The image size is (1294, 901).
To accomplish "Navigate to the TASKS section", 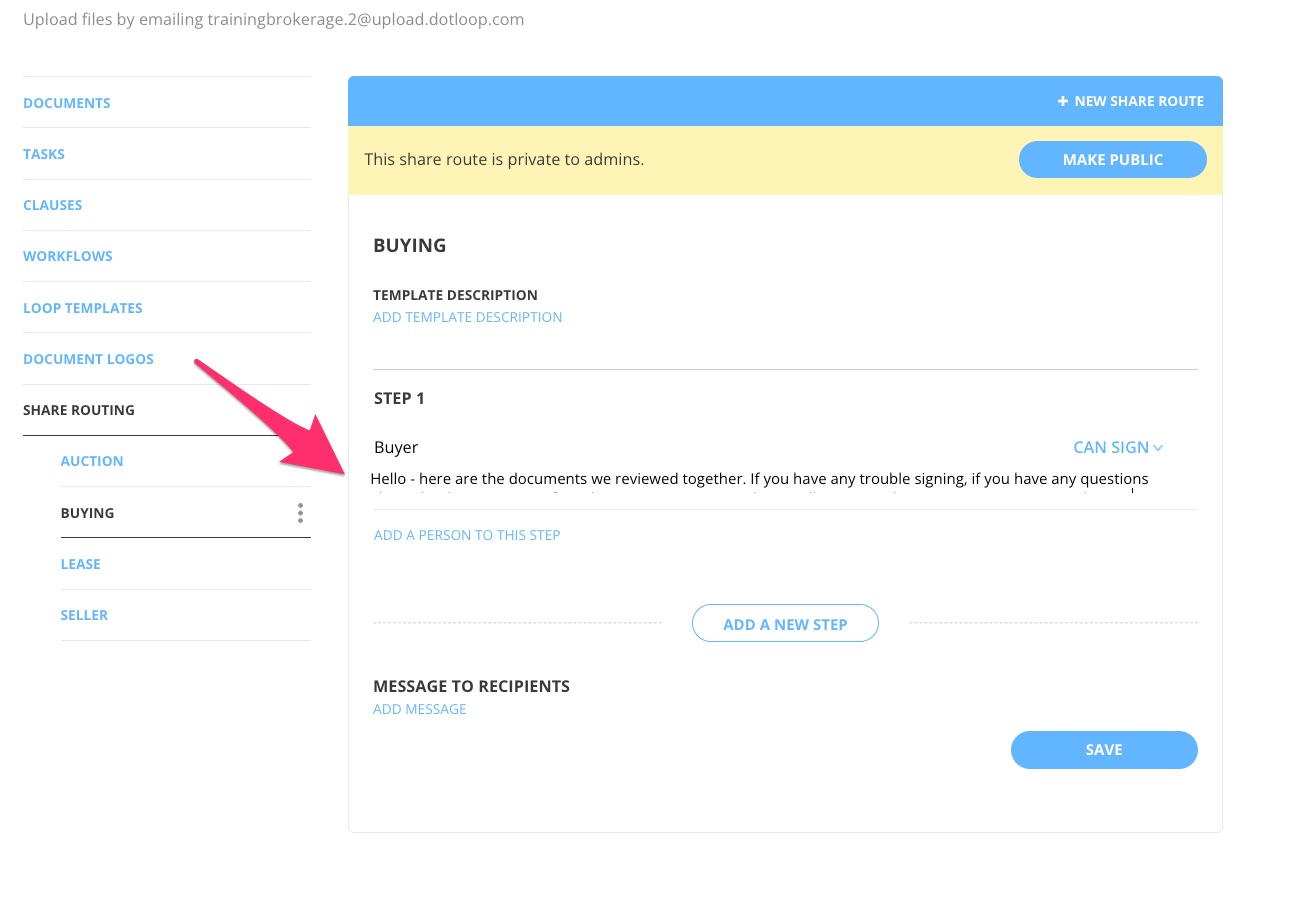I will point(44,153).
